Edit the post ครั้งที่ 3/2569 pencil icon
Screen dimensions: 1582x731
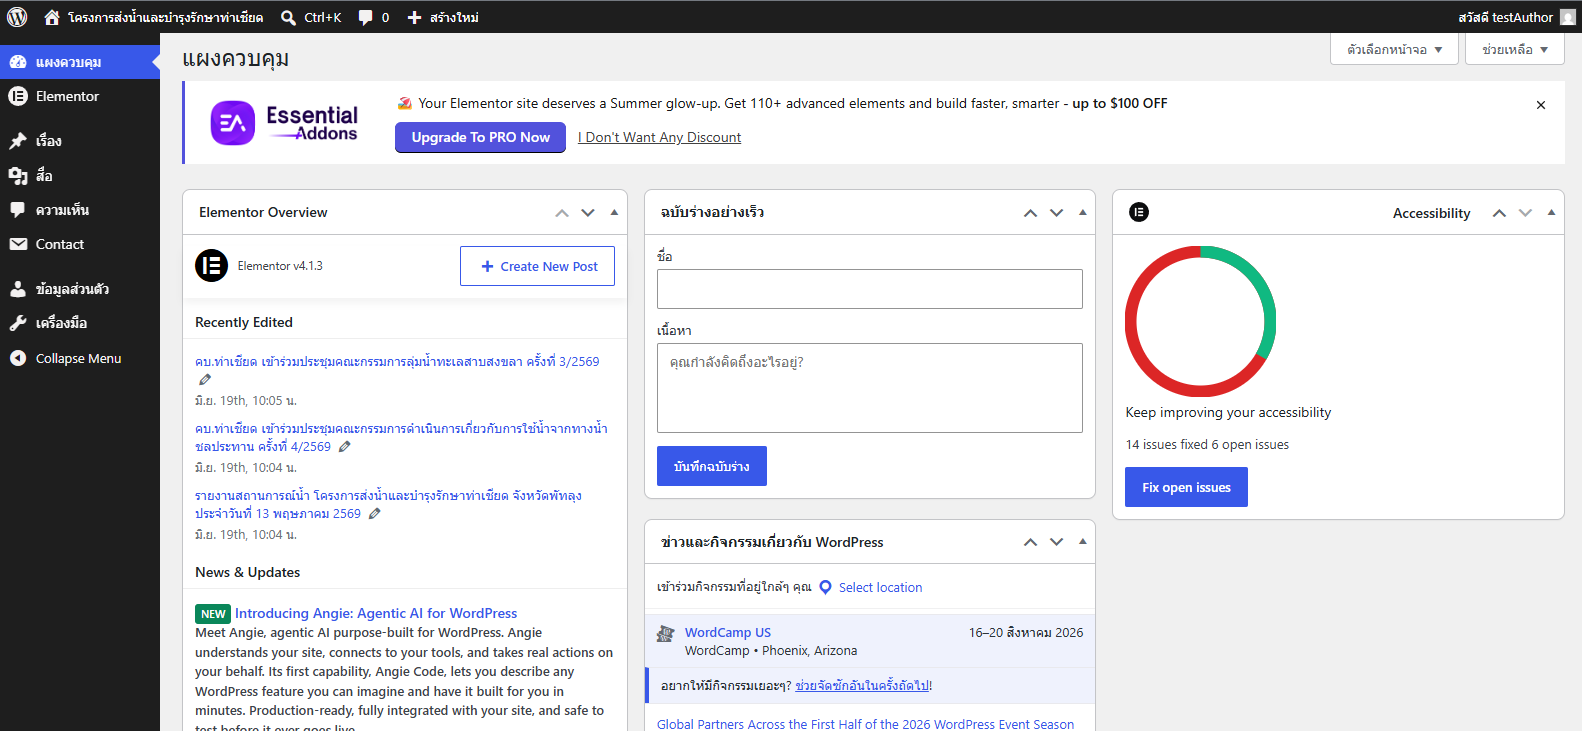205,379
